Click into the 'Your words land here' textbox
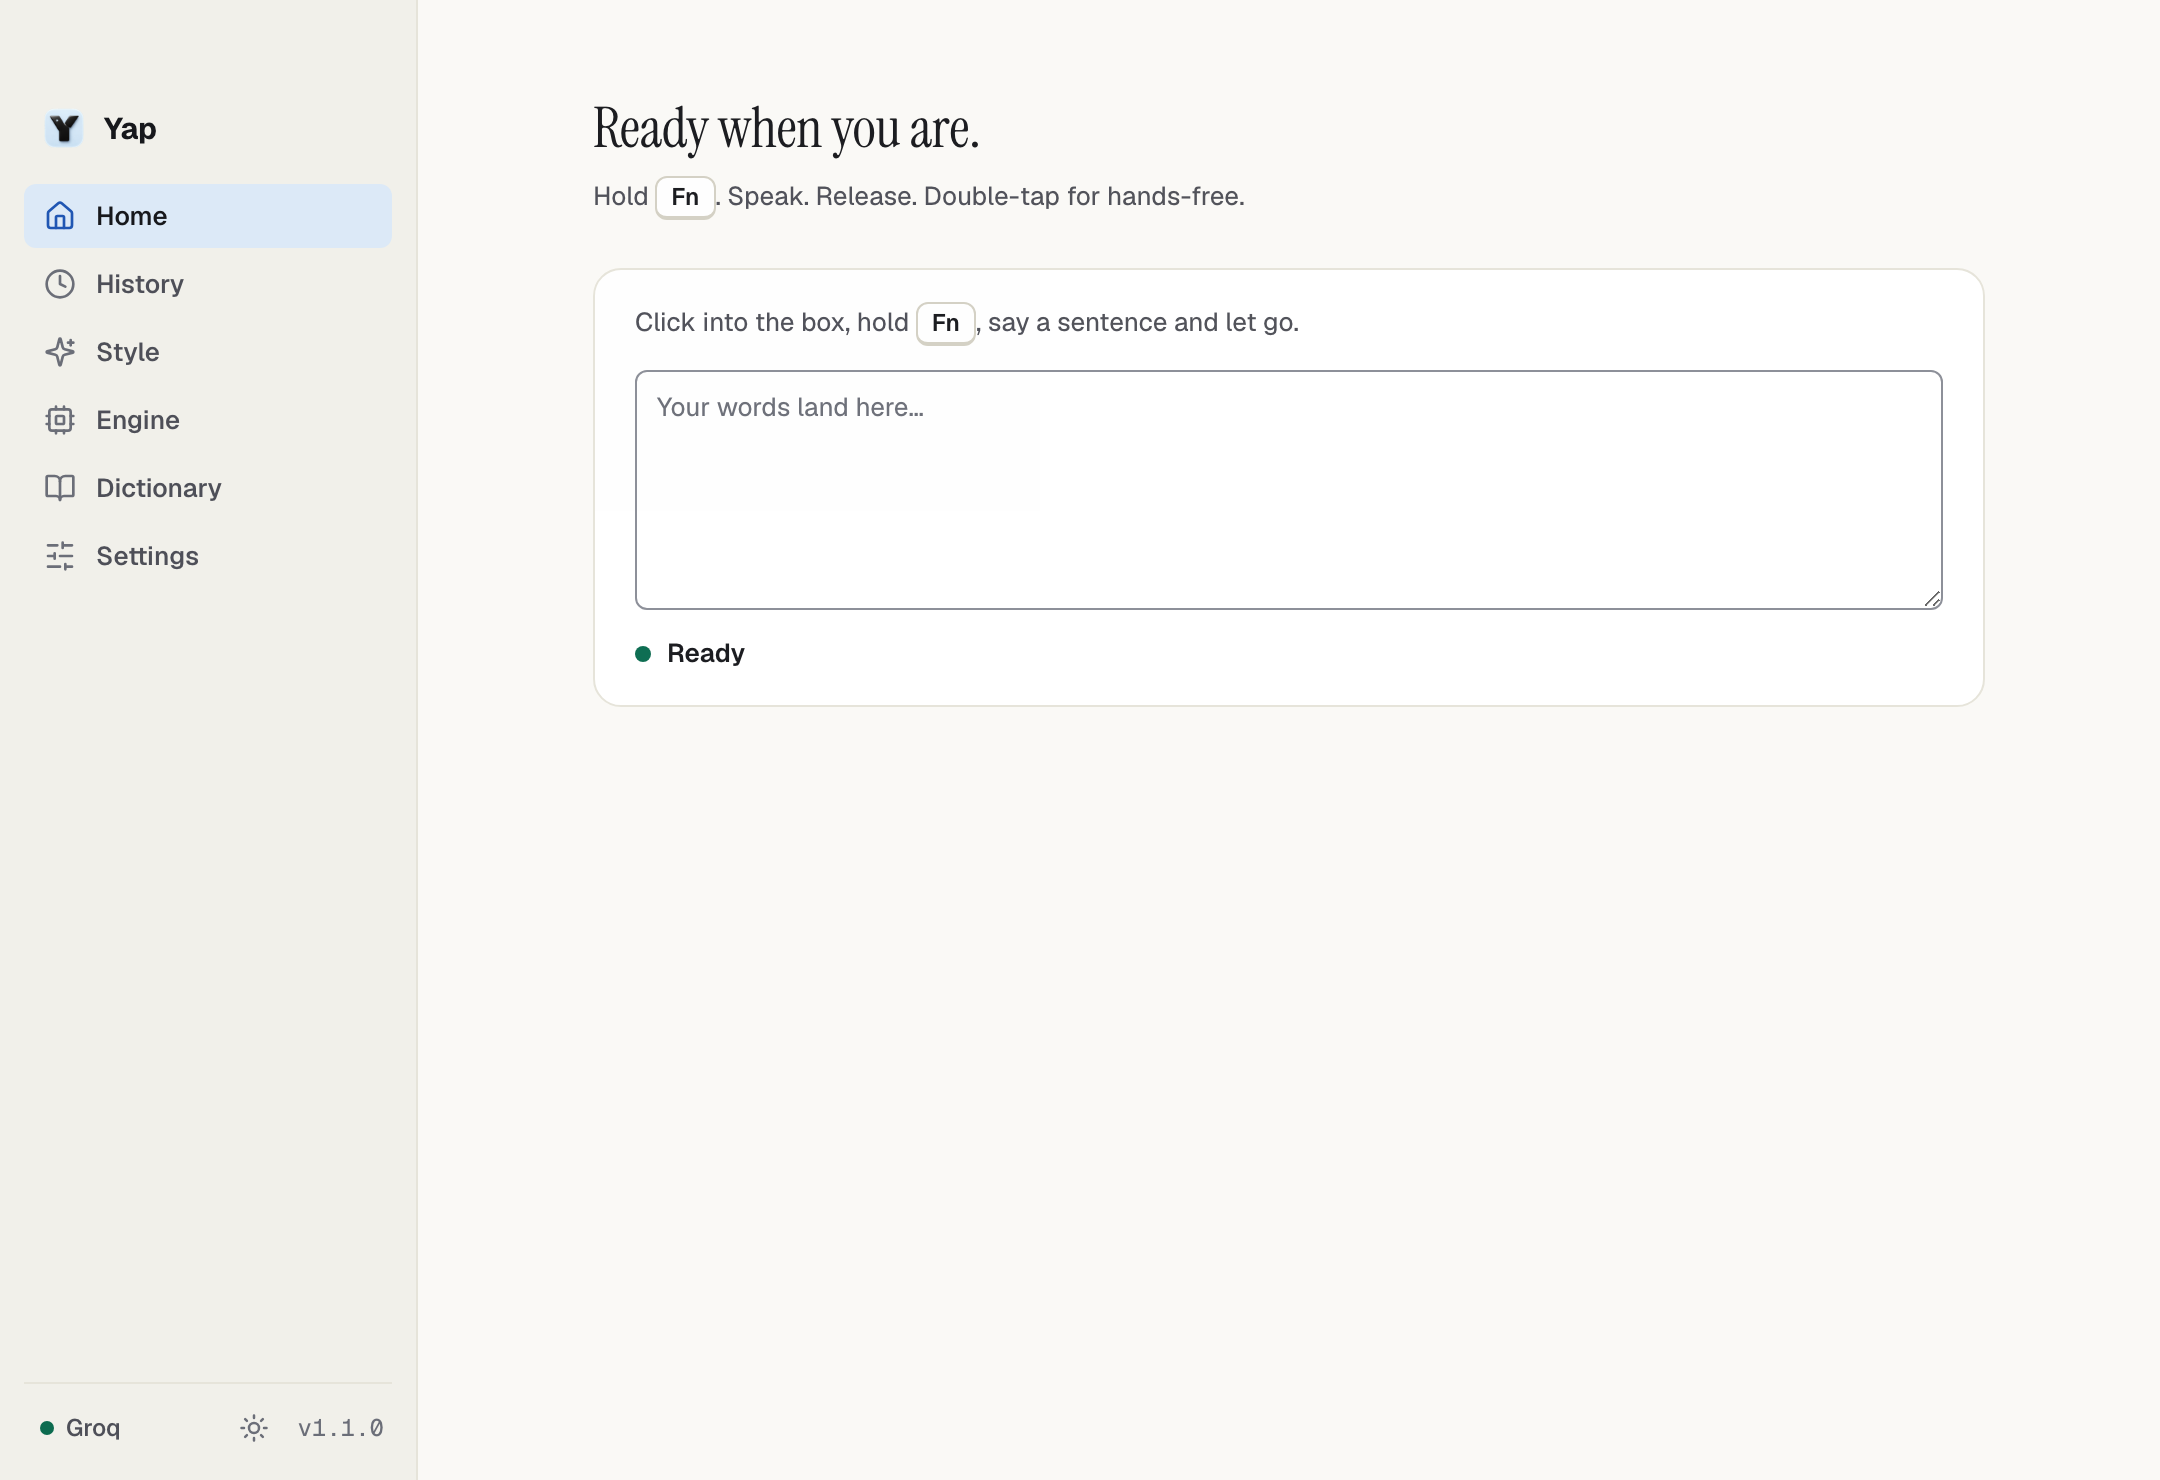This screenshot has width=2160, height=1480. [x=1288, y=490]
